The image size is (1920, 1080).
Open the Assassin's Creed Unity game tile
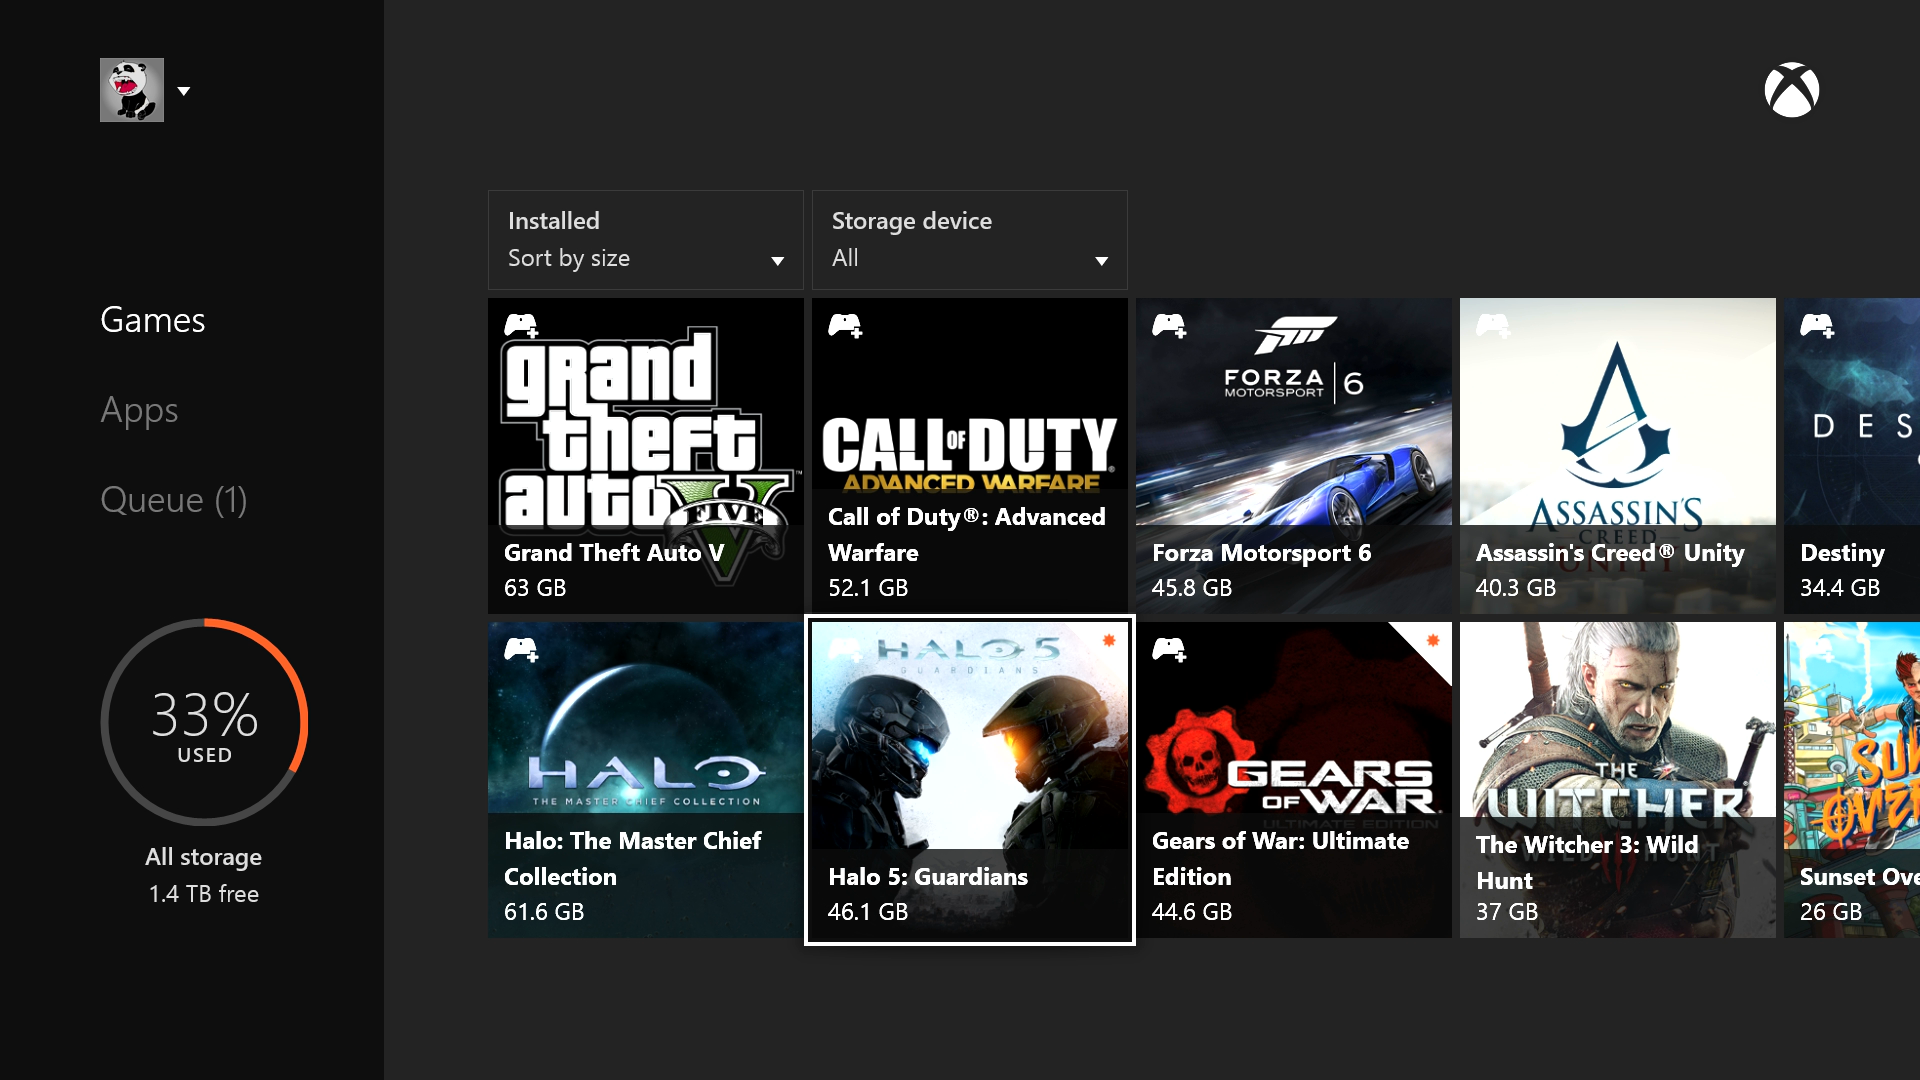click(1617, 455)
